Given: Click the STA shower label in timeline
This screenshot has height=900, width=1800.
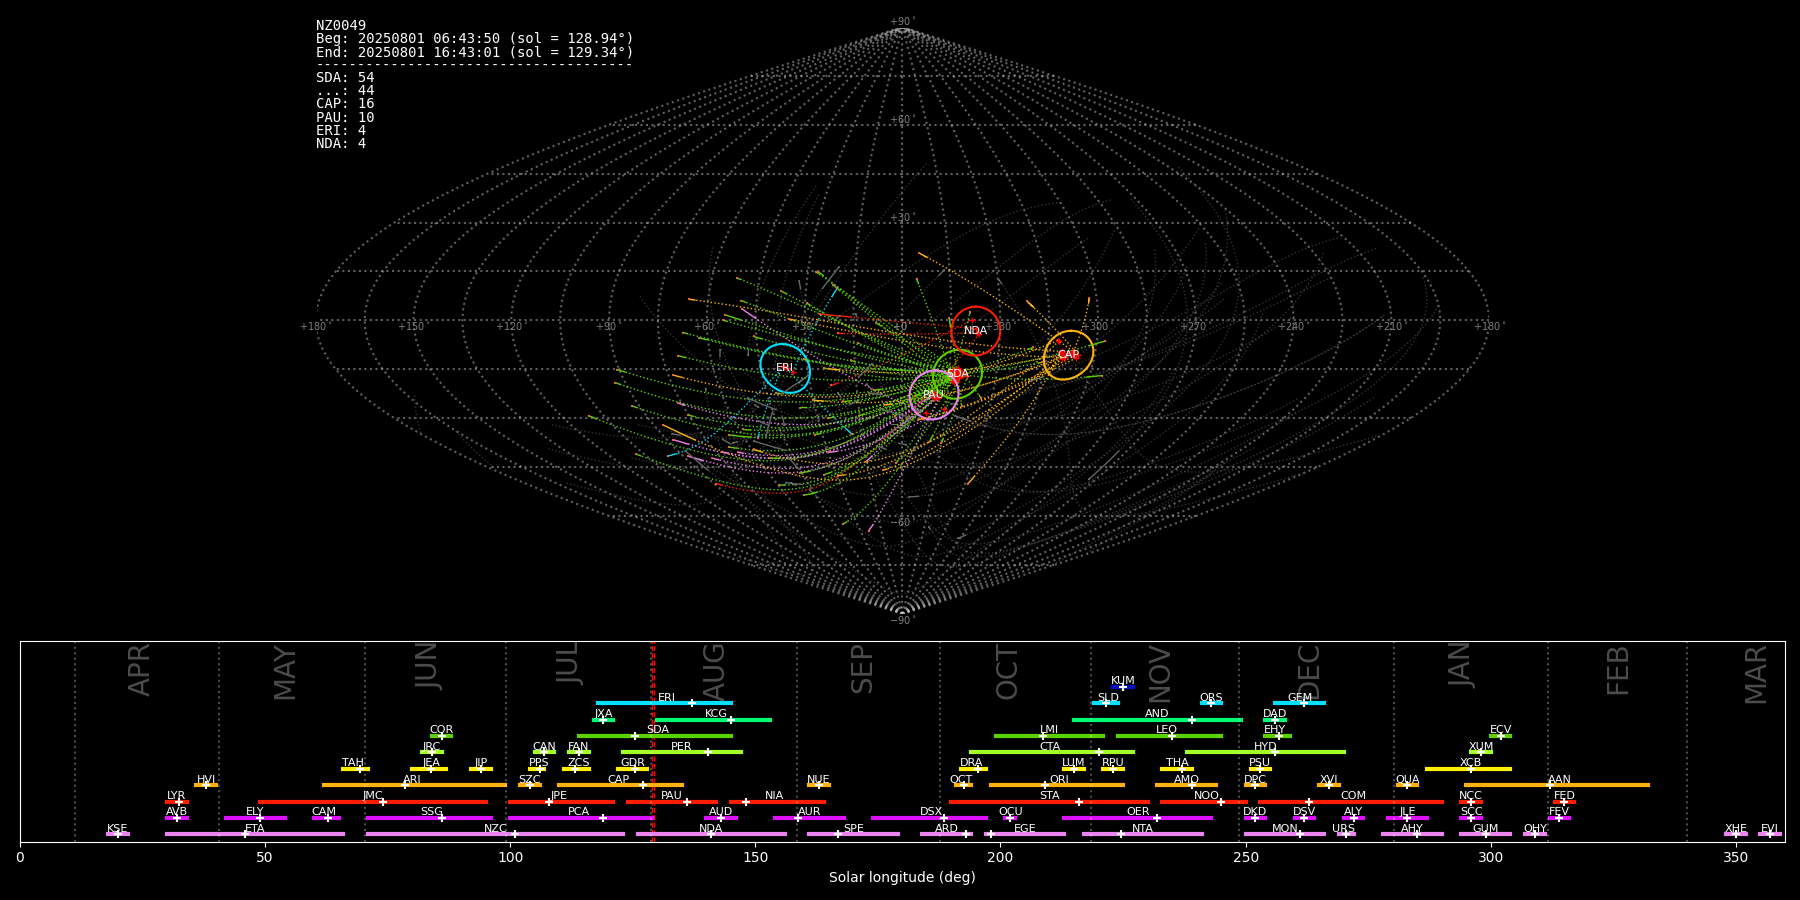Looking at the screenshot, I should [x=1050, y=796].
